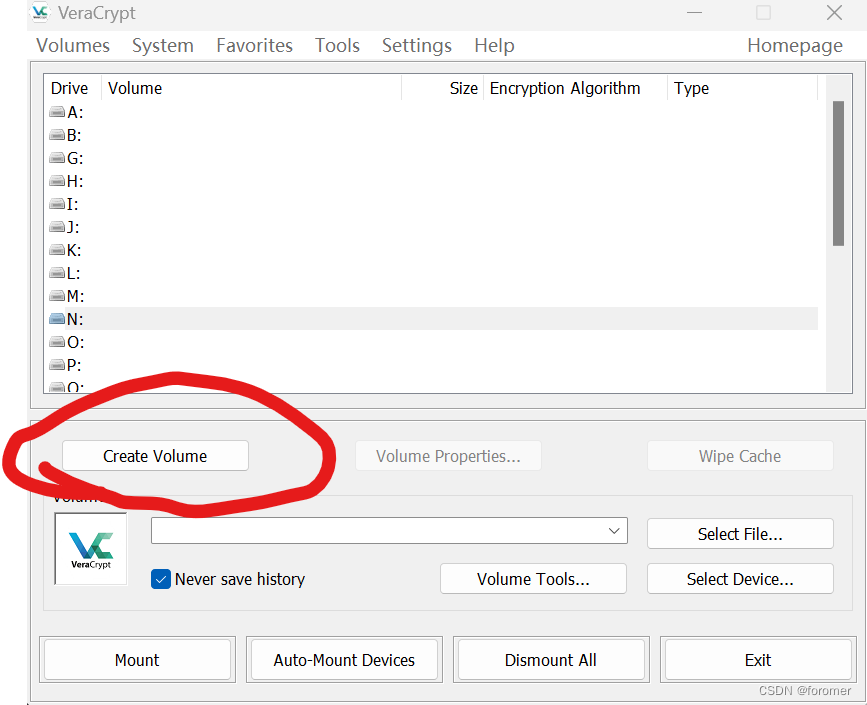The image size is (867, 705).
Task: Open the Tools menu
Action: coord(337,45)
